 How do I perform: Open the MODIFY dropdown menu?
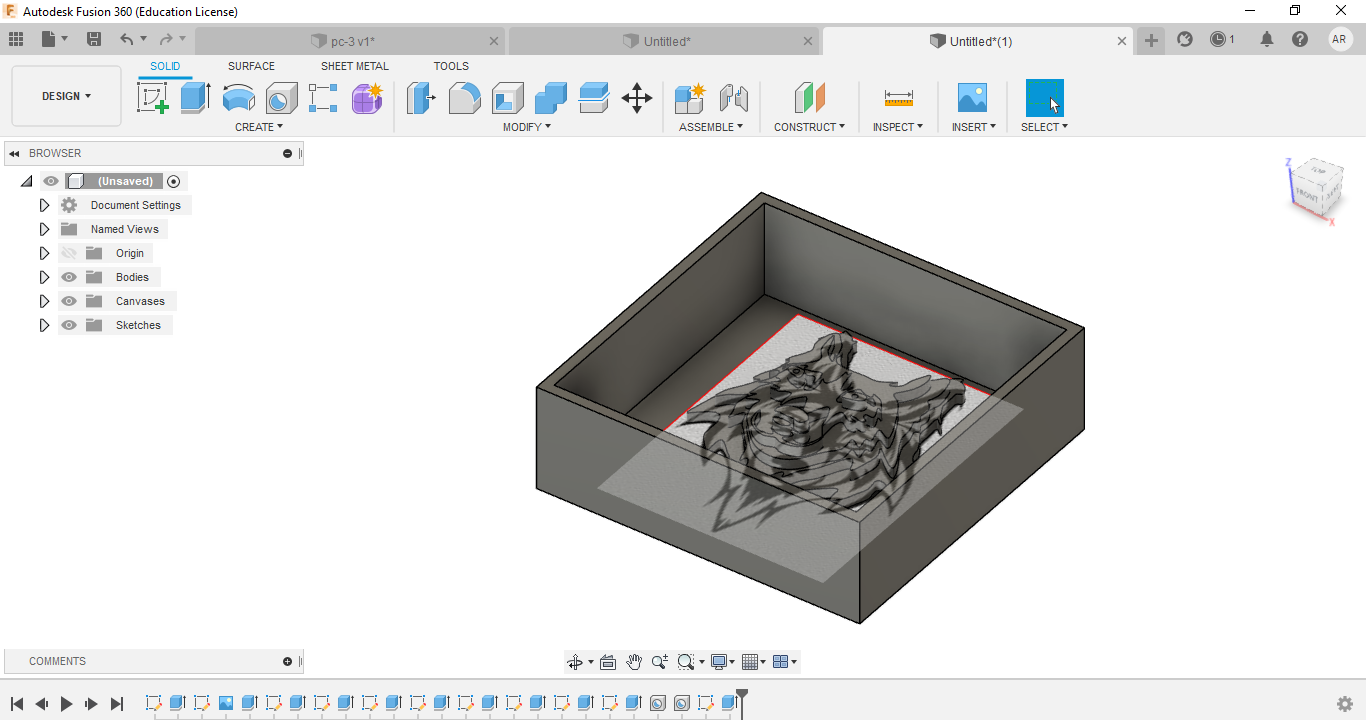click(527, 127)
